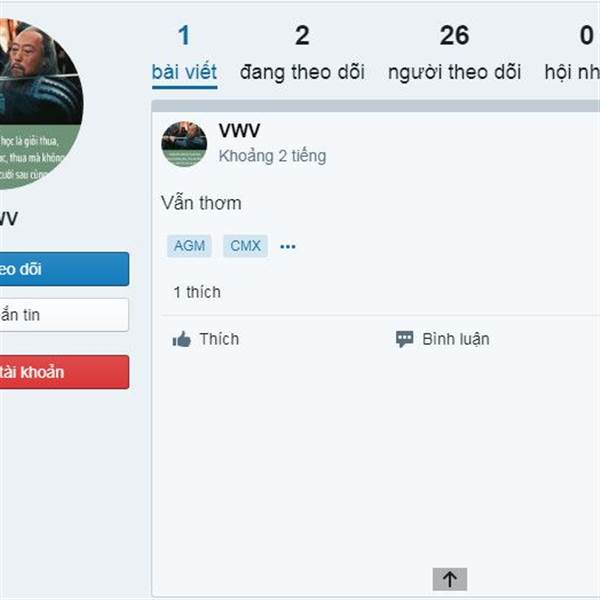Click the blue theo dõi follow button
The width and height of the screenshot is (600, 600).
pos(64,269)
